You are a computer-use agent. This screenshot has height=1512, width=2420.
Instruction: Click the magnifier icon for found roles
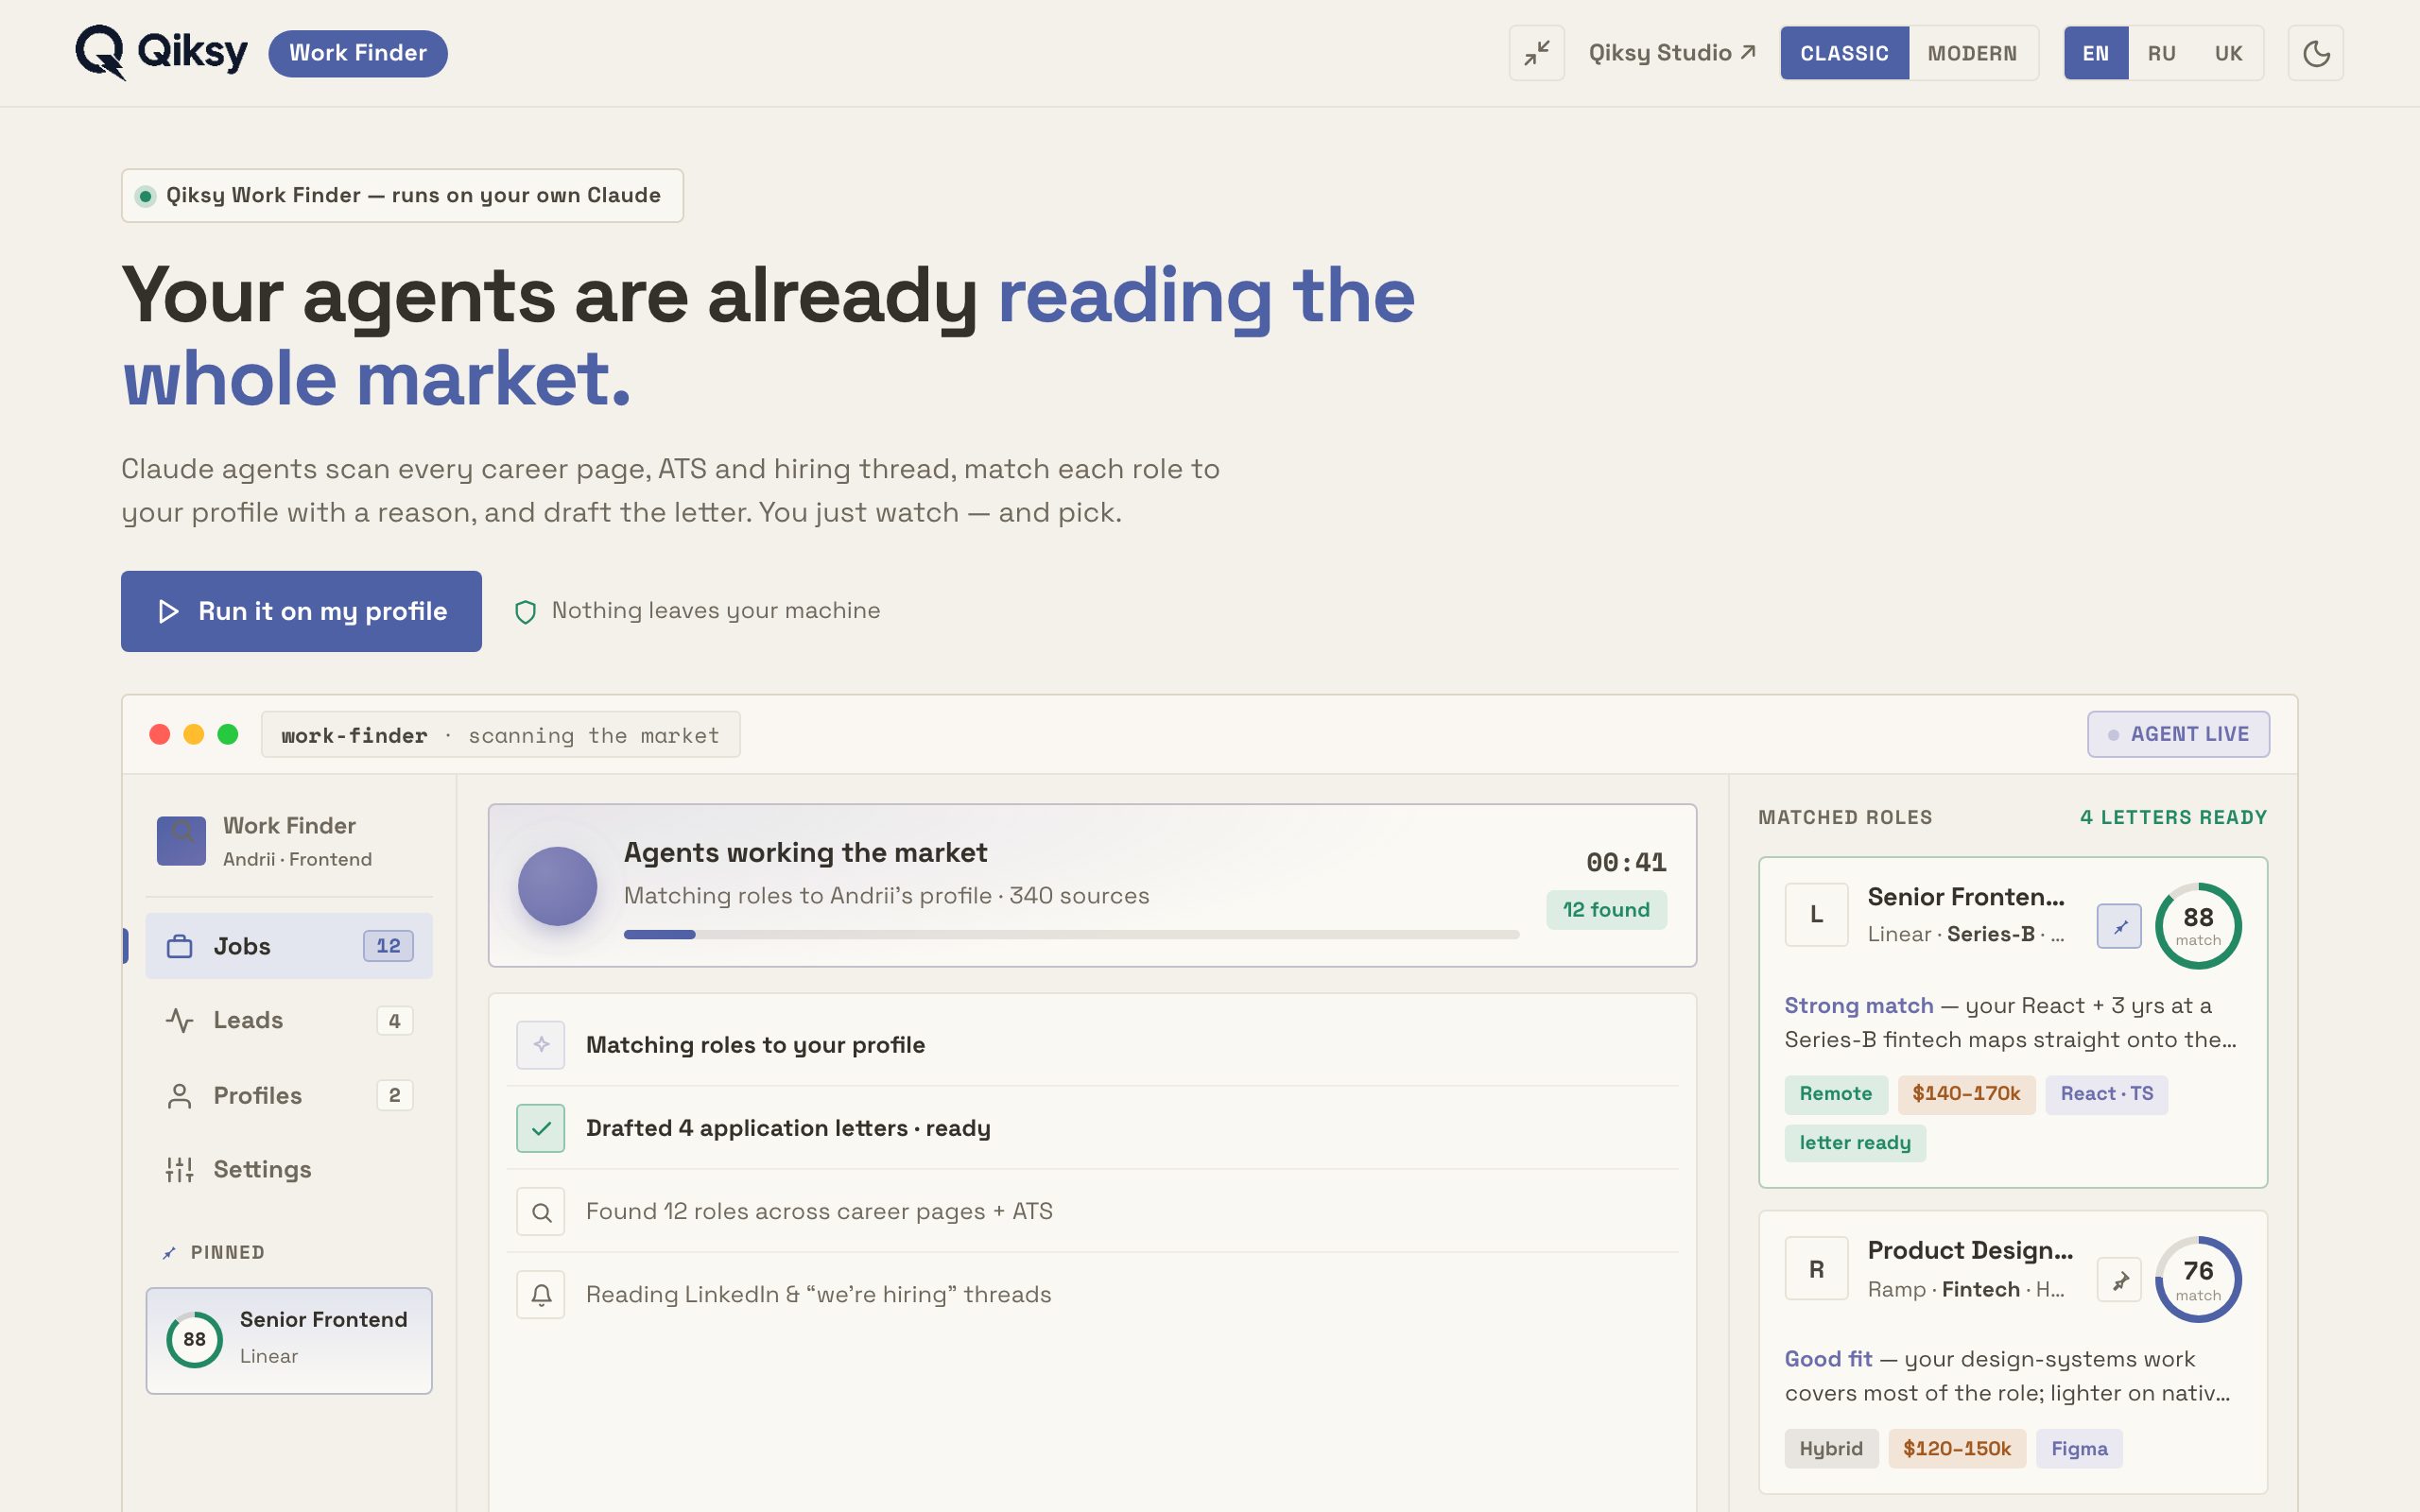[x=541, y=1212]
